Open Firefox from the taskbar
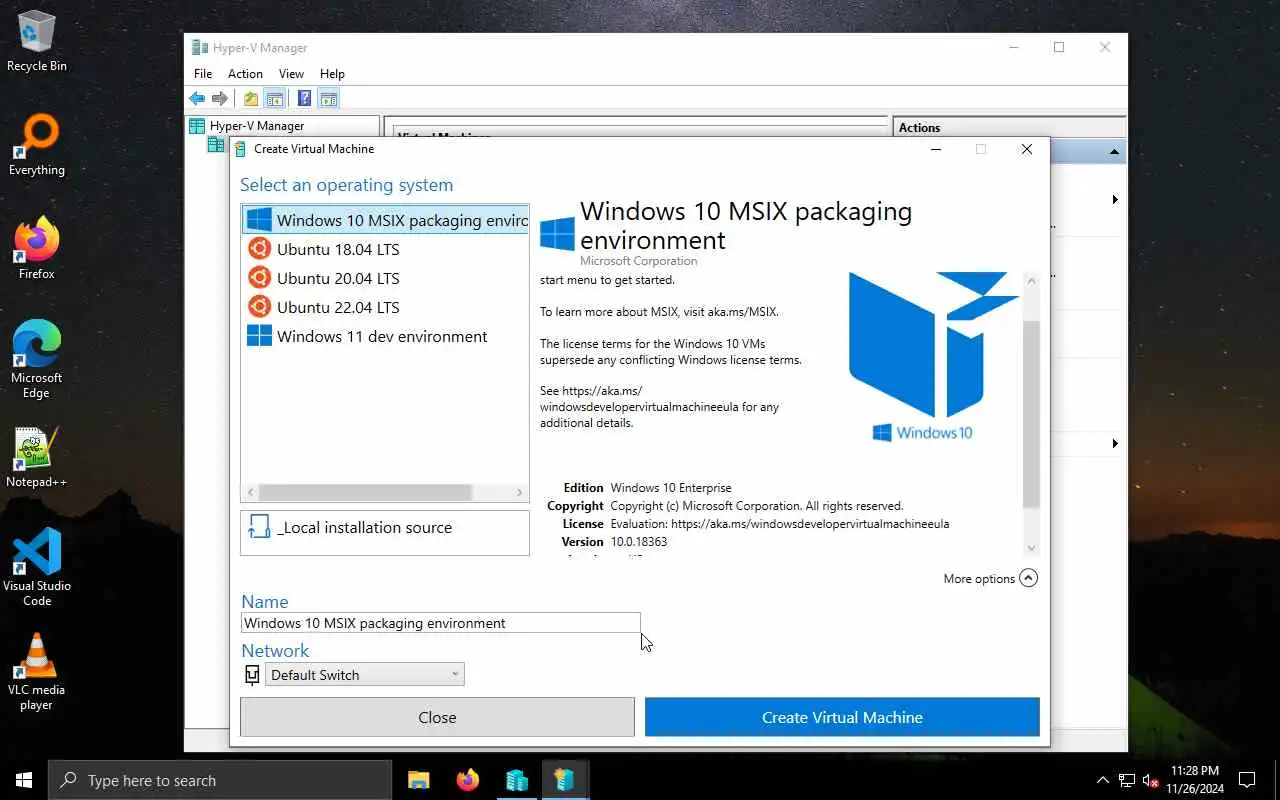Image resolution: width=1280 pixels, height=800 pixels. (x=467, y=780)
